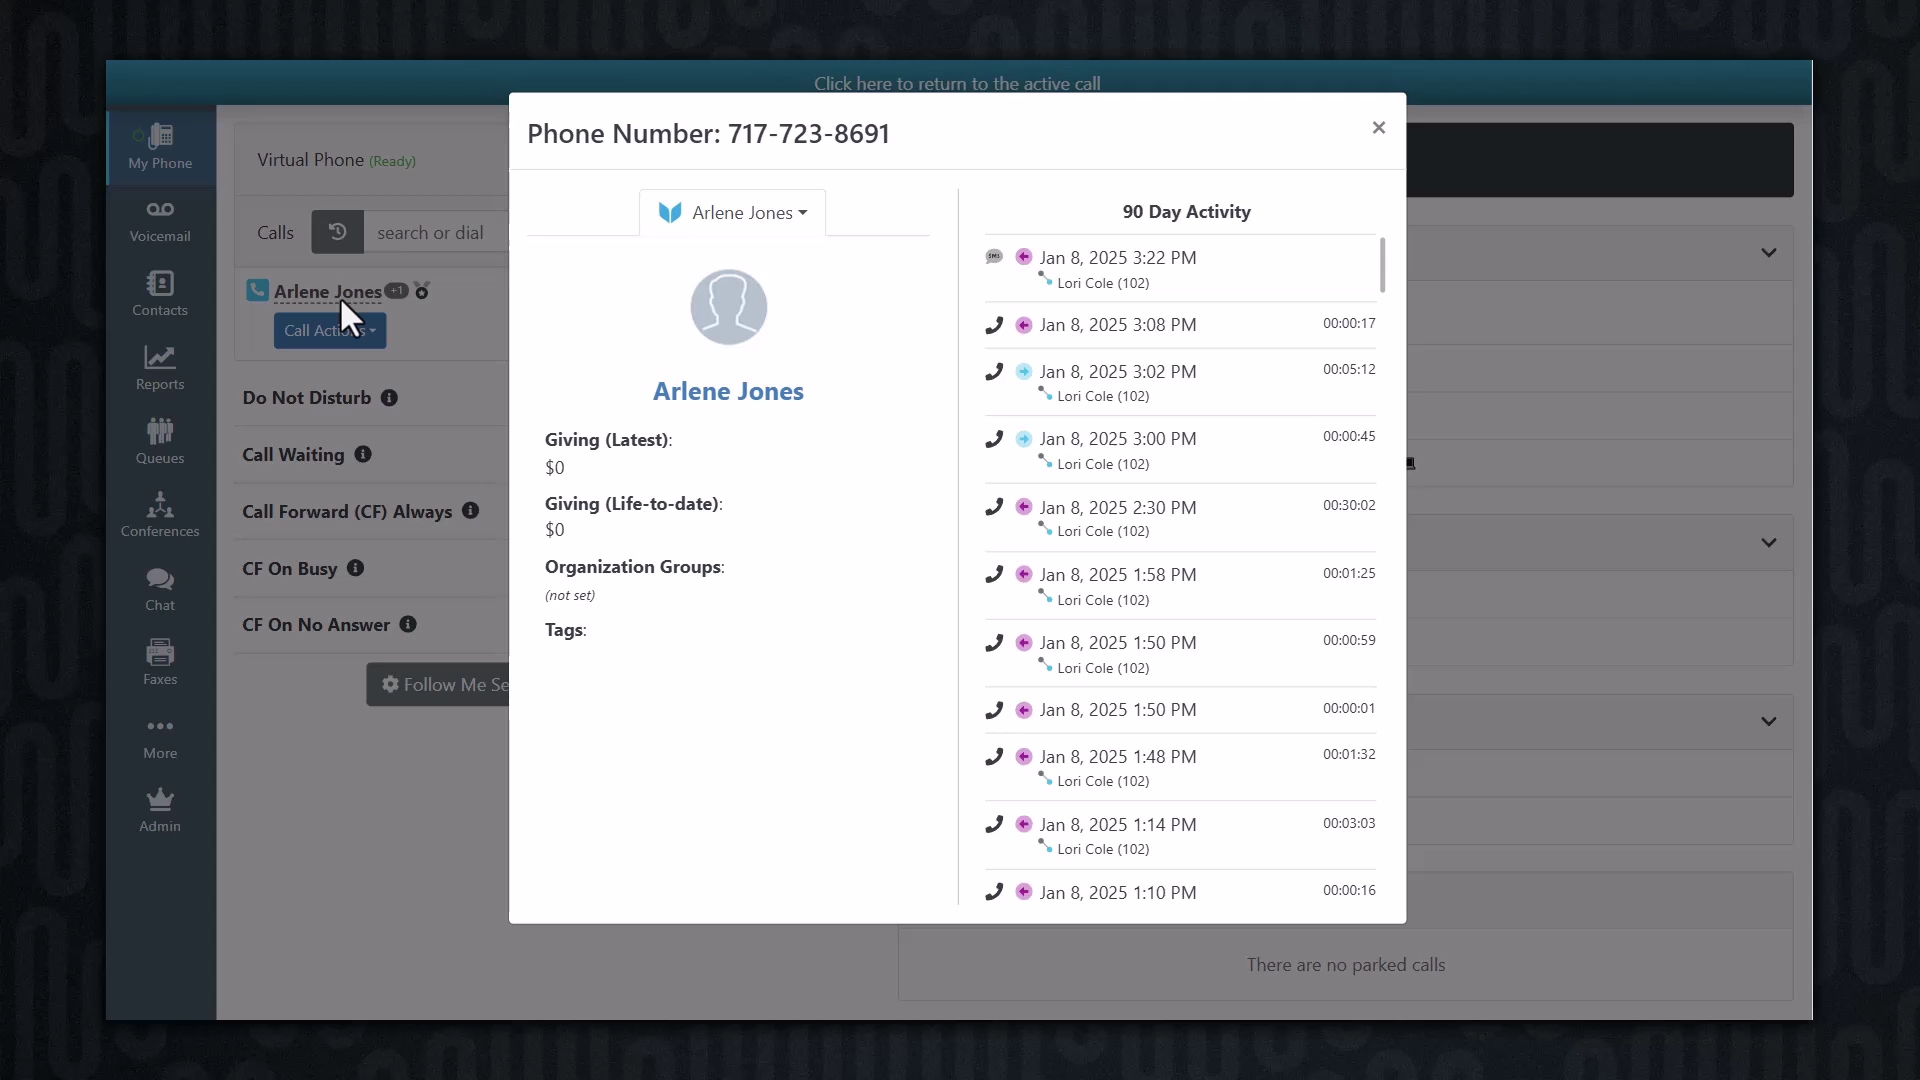Expand the Arlene Jones contact dropdown tab
The height and width of the screenshot is (1080, 1920).
[732, 213]
